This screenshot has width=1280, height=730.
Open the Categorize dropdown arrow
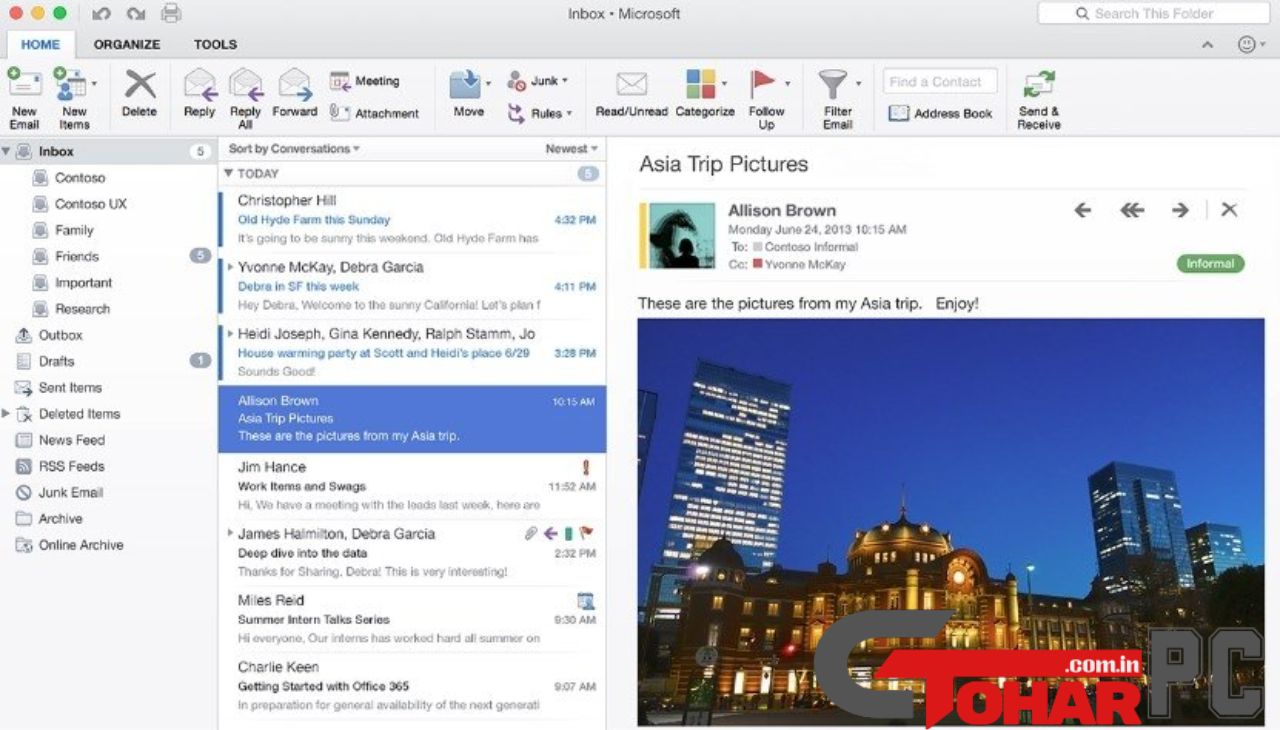[724, 83]
